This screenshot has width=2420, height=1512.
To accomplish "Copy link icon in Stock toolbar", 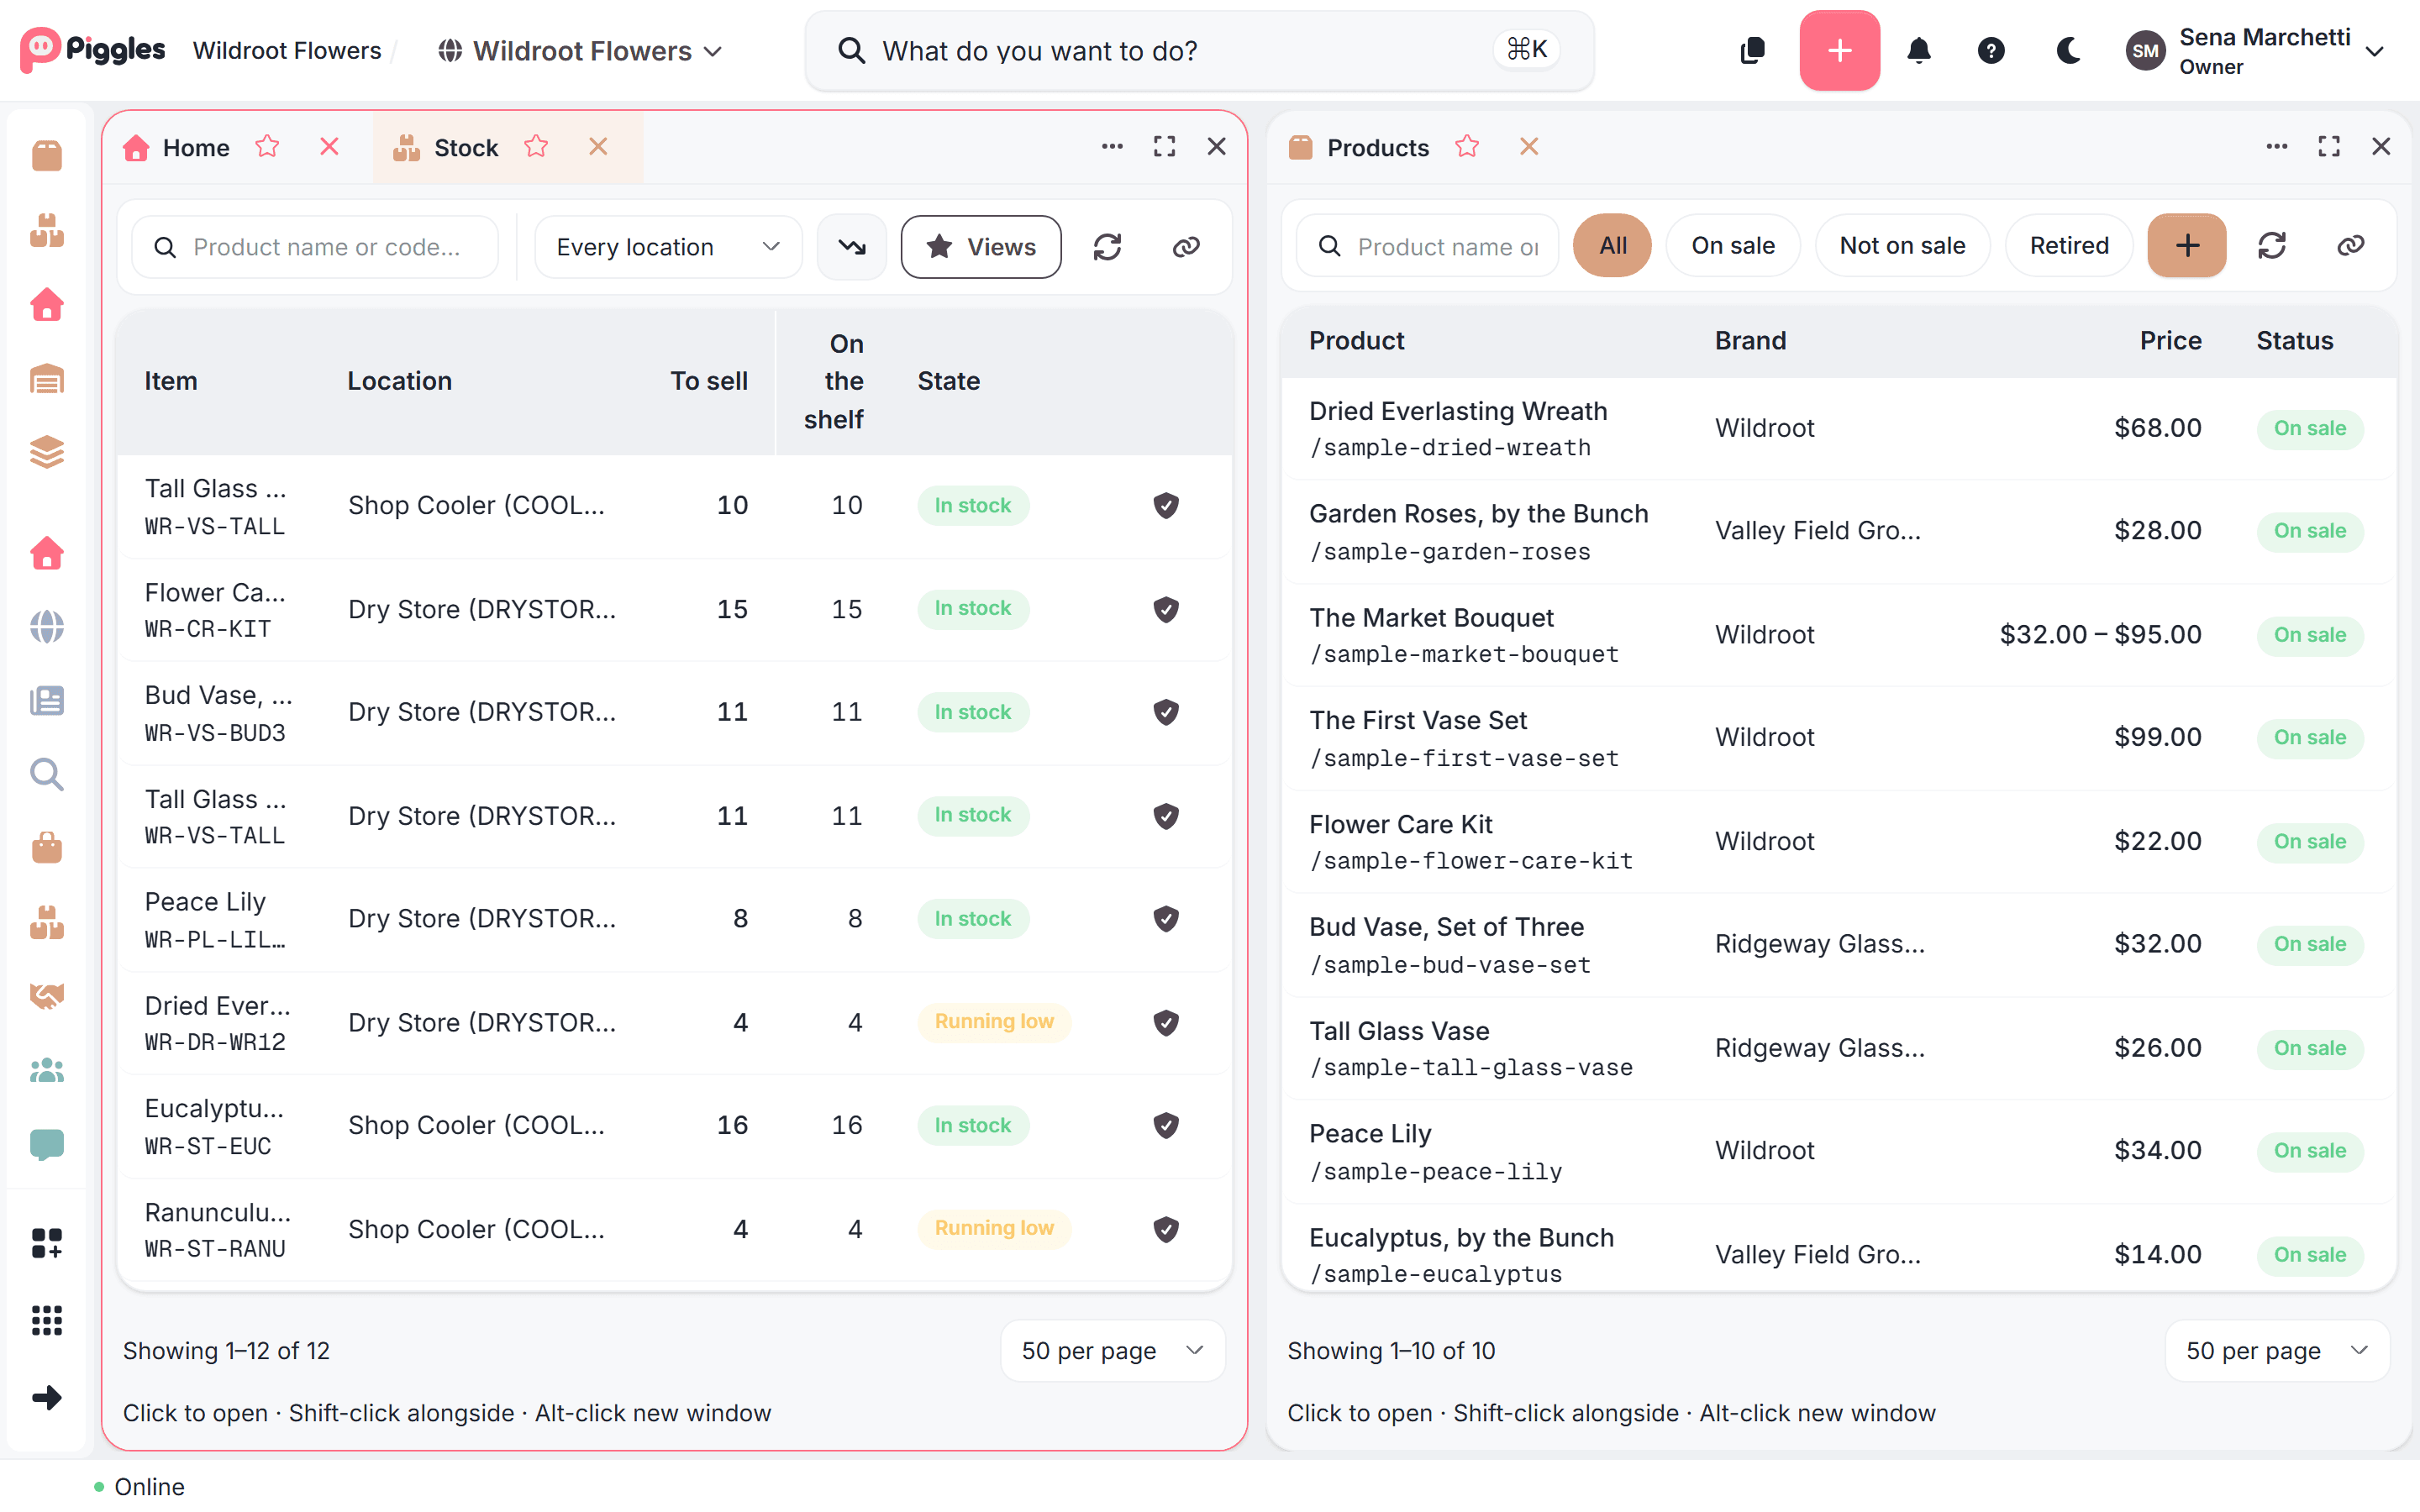I will click(x=1186, y=246).
